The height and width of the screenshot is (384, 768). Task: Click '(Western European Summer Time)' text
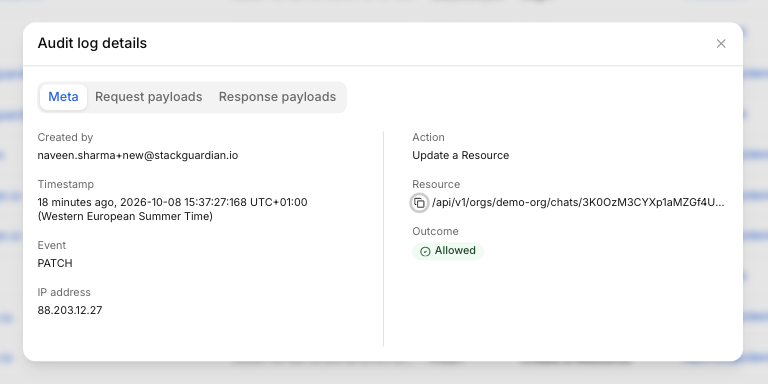click(125, 216)
